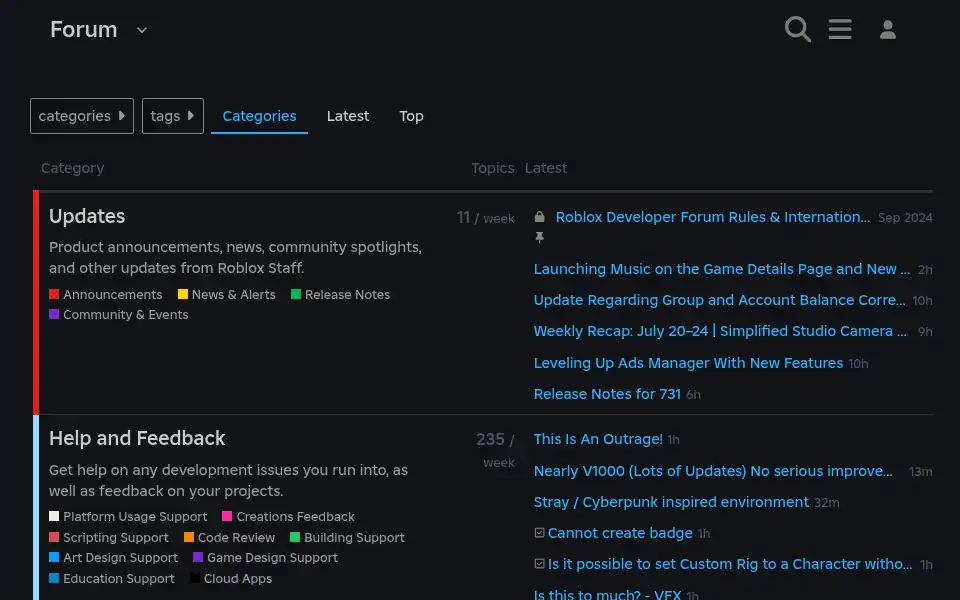The width and height of the screenshot is (960, 600).
Task: Open Weekly Recap: July 20–24 topic
Action: 720,331
